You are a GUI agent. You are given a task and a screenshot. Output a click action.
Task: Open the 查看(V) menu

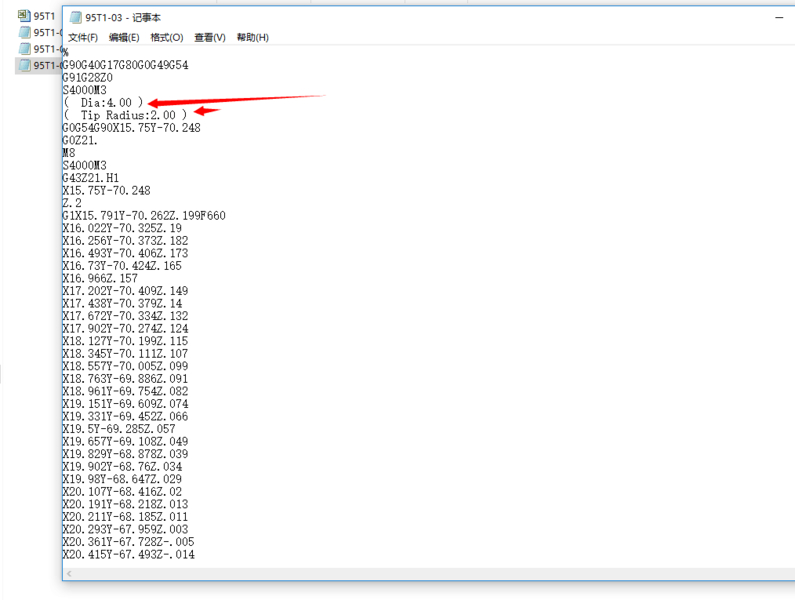click(210, 38)
